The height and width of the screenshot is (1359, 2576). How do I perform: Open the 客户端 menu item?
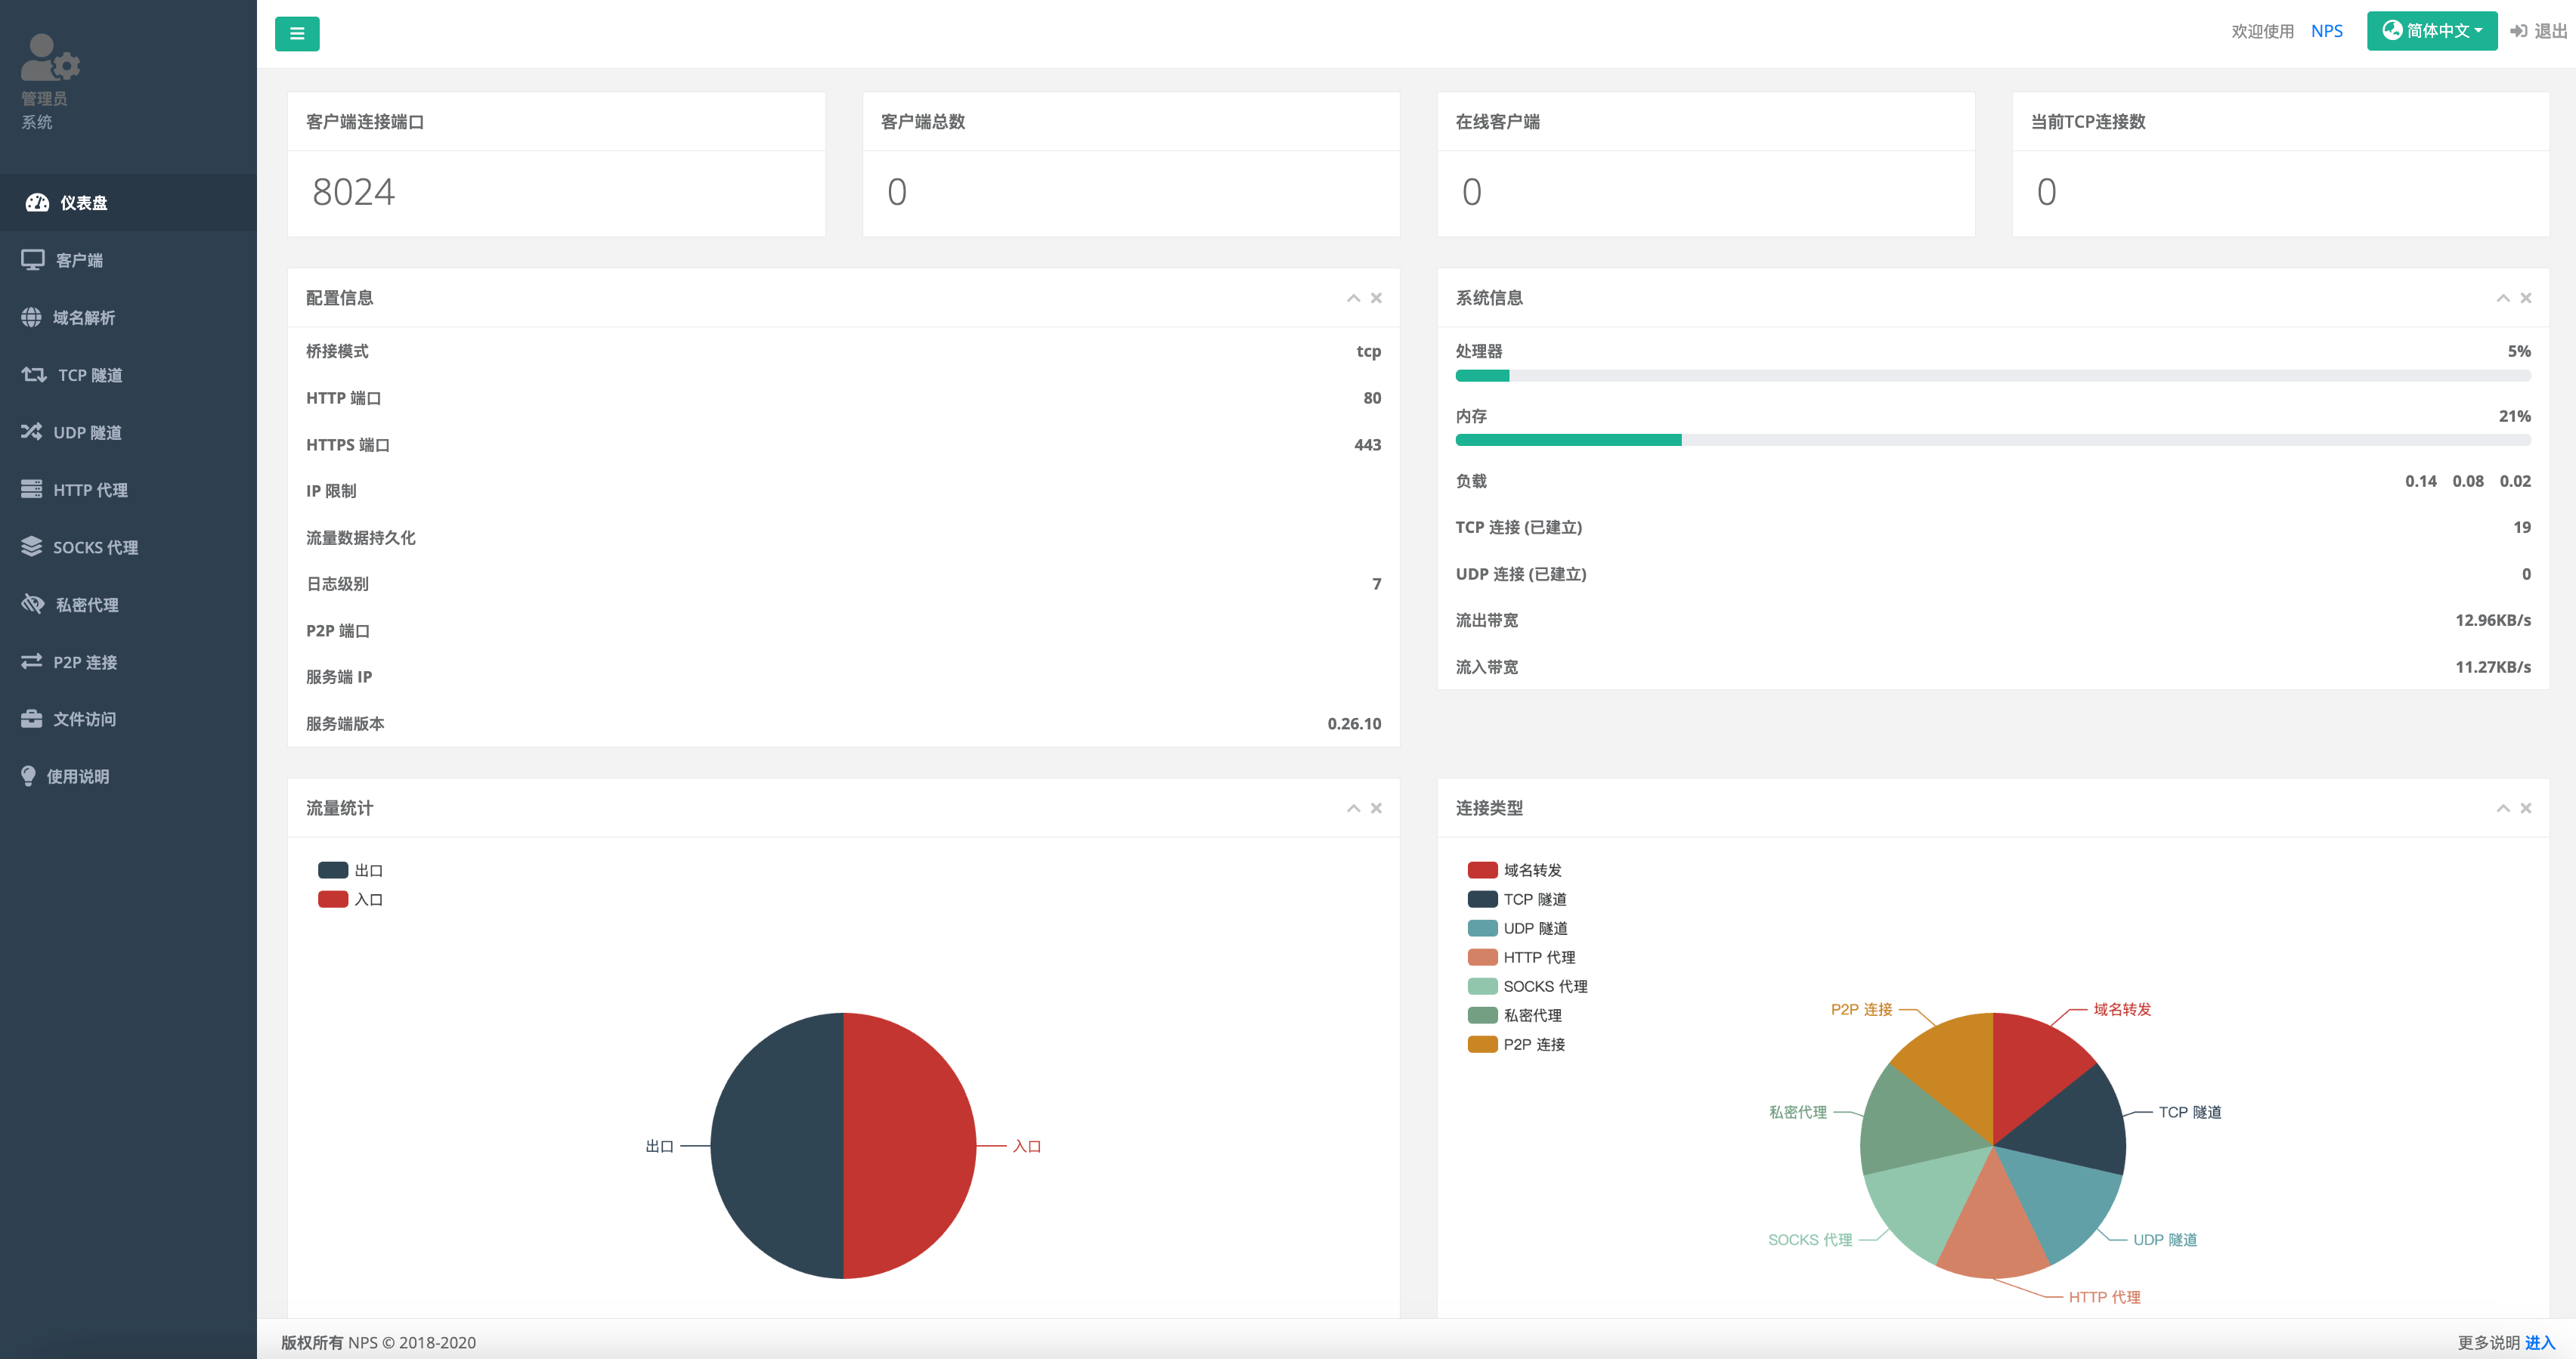click(128, 260)
